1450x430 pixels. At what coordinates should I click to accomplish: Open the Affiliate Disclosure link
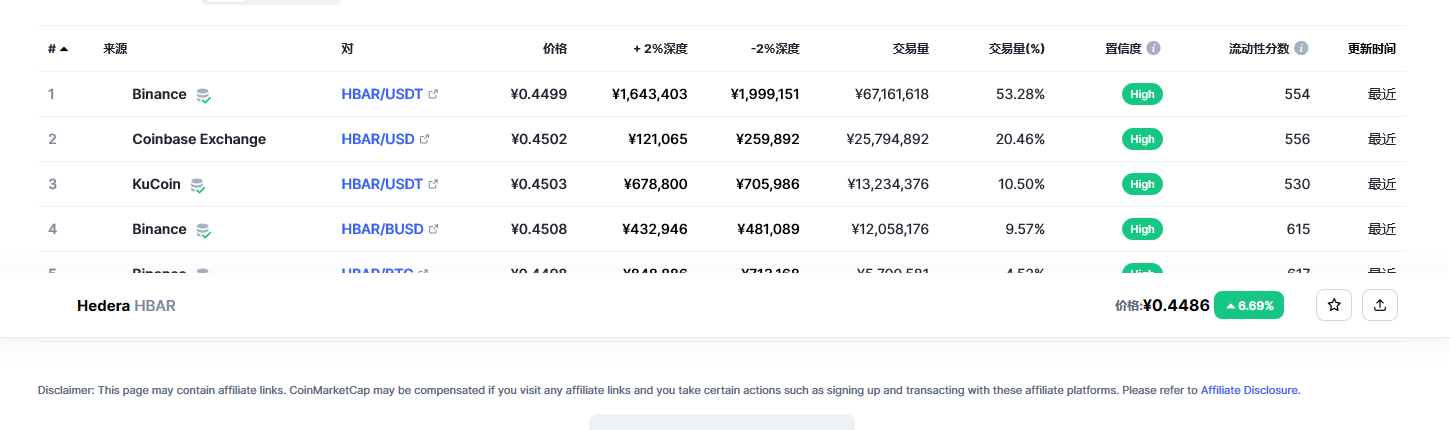click(1249, 390)
